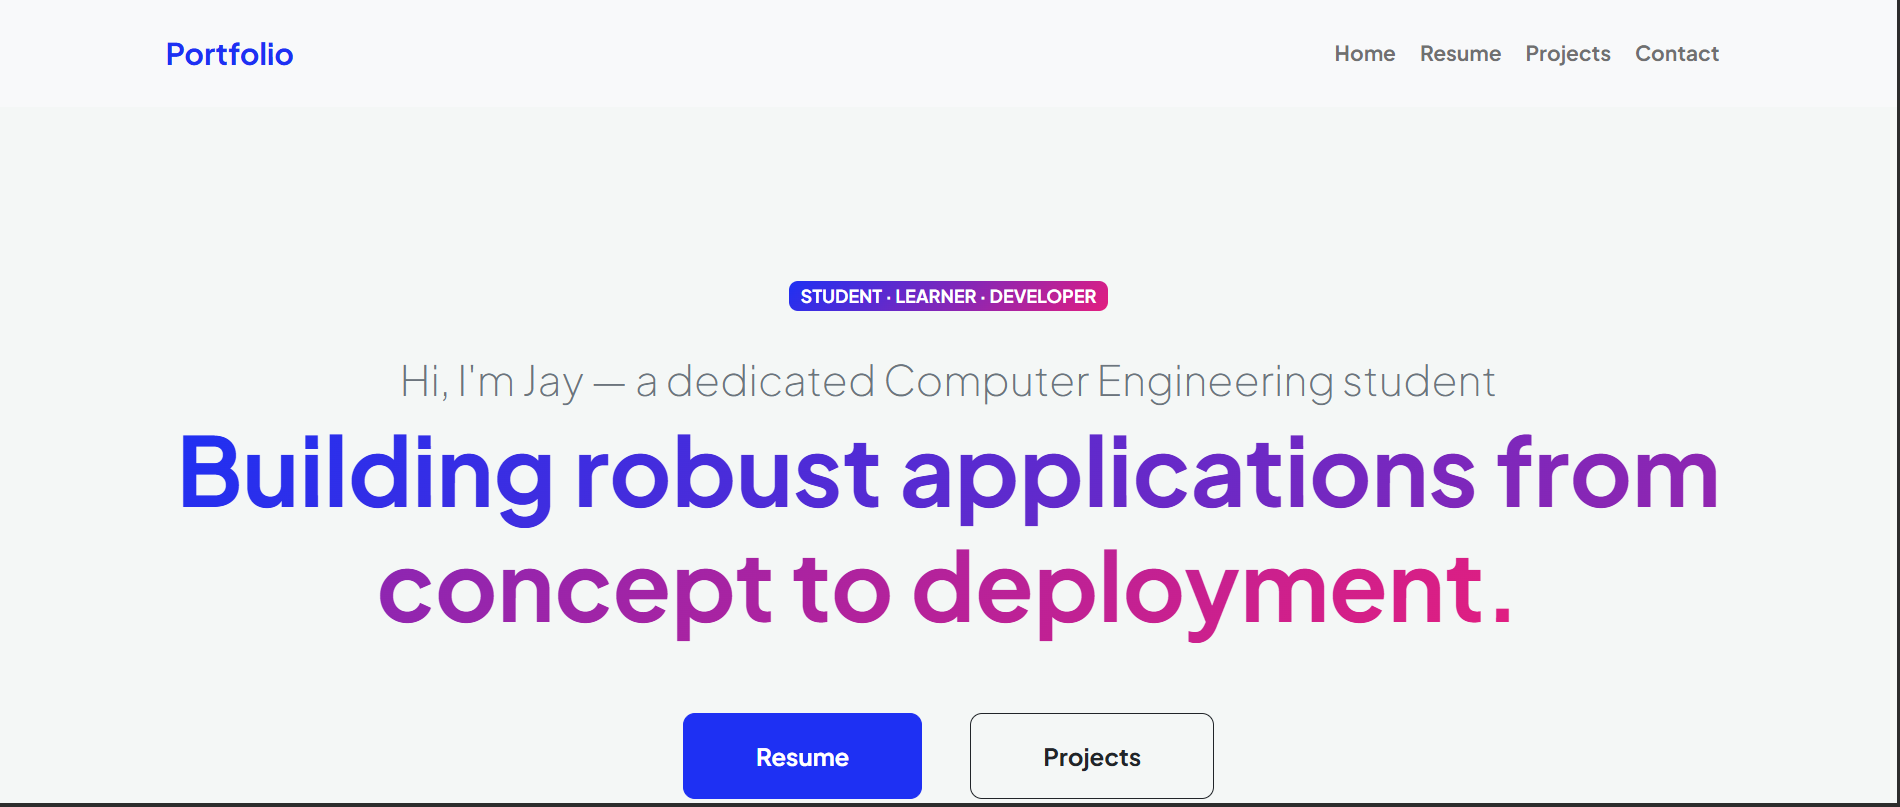
Task: Click the word "applications" in the headline
Action: point(1188,474)
